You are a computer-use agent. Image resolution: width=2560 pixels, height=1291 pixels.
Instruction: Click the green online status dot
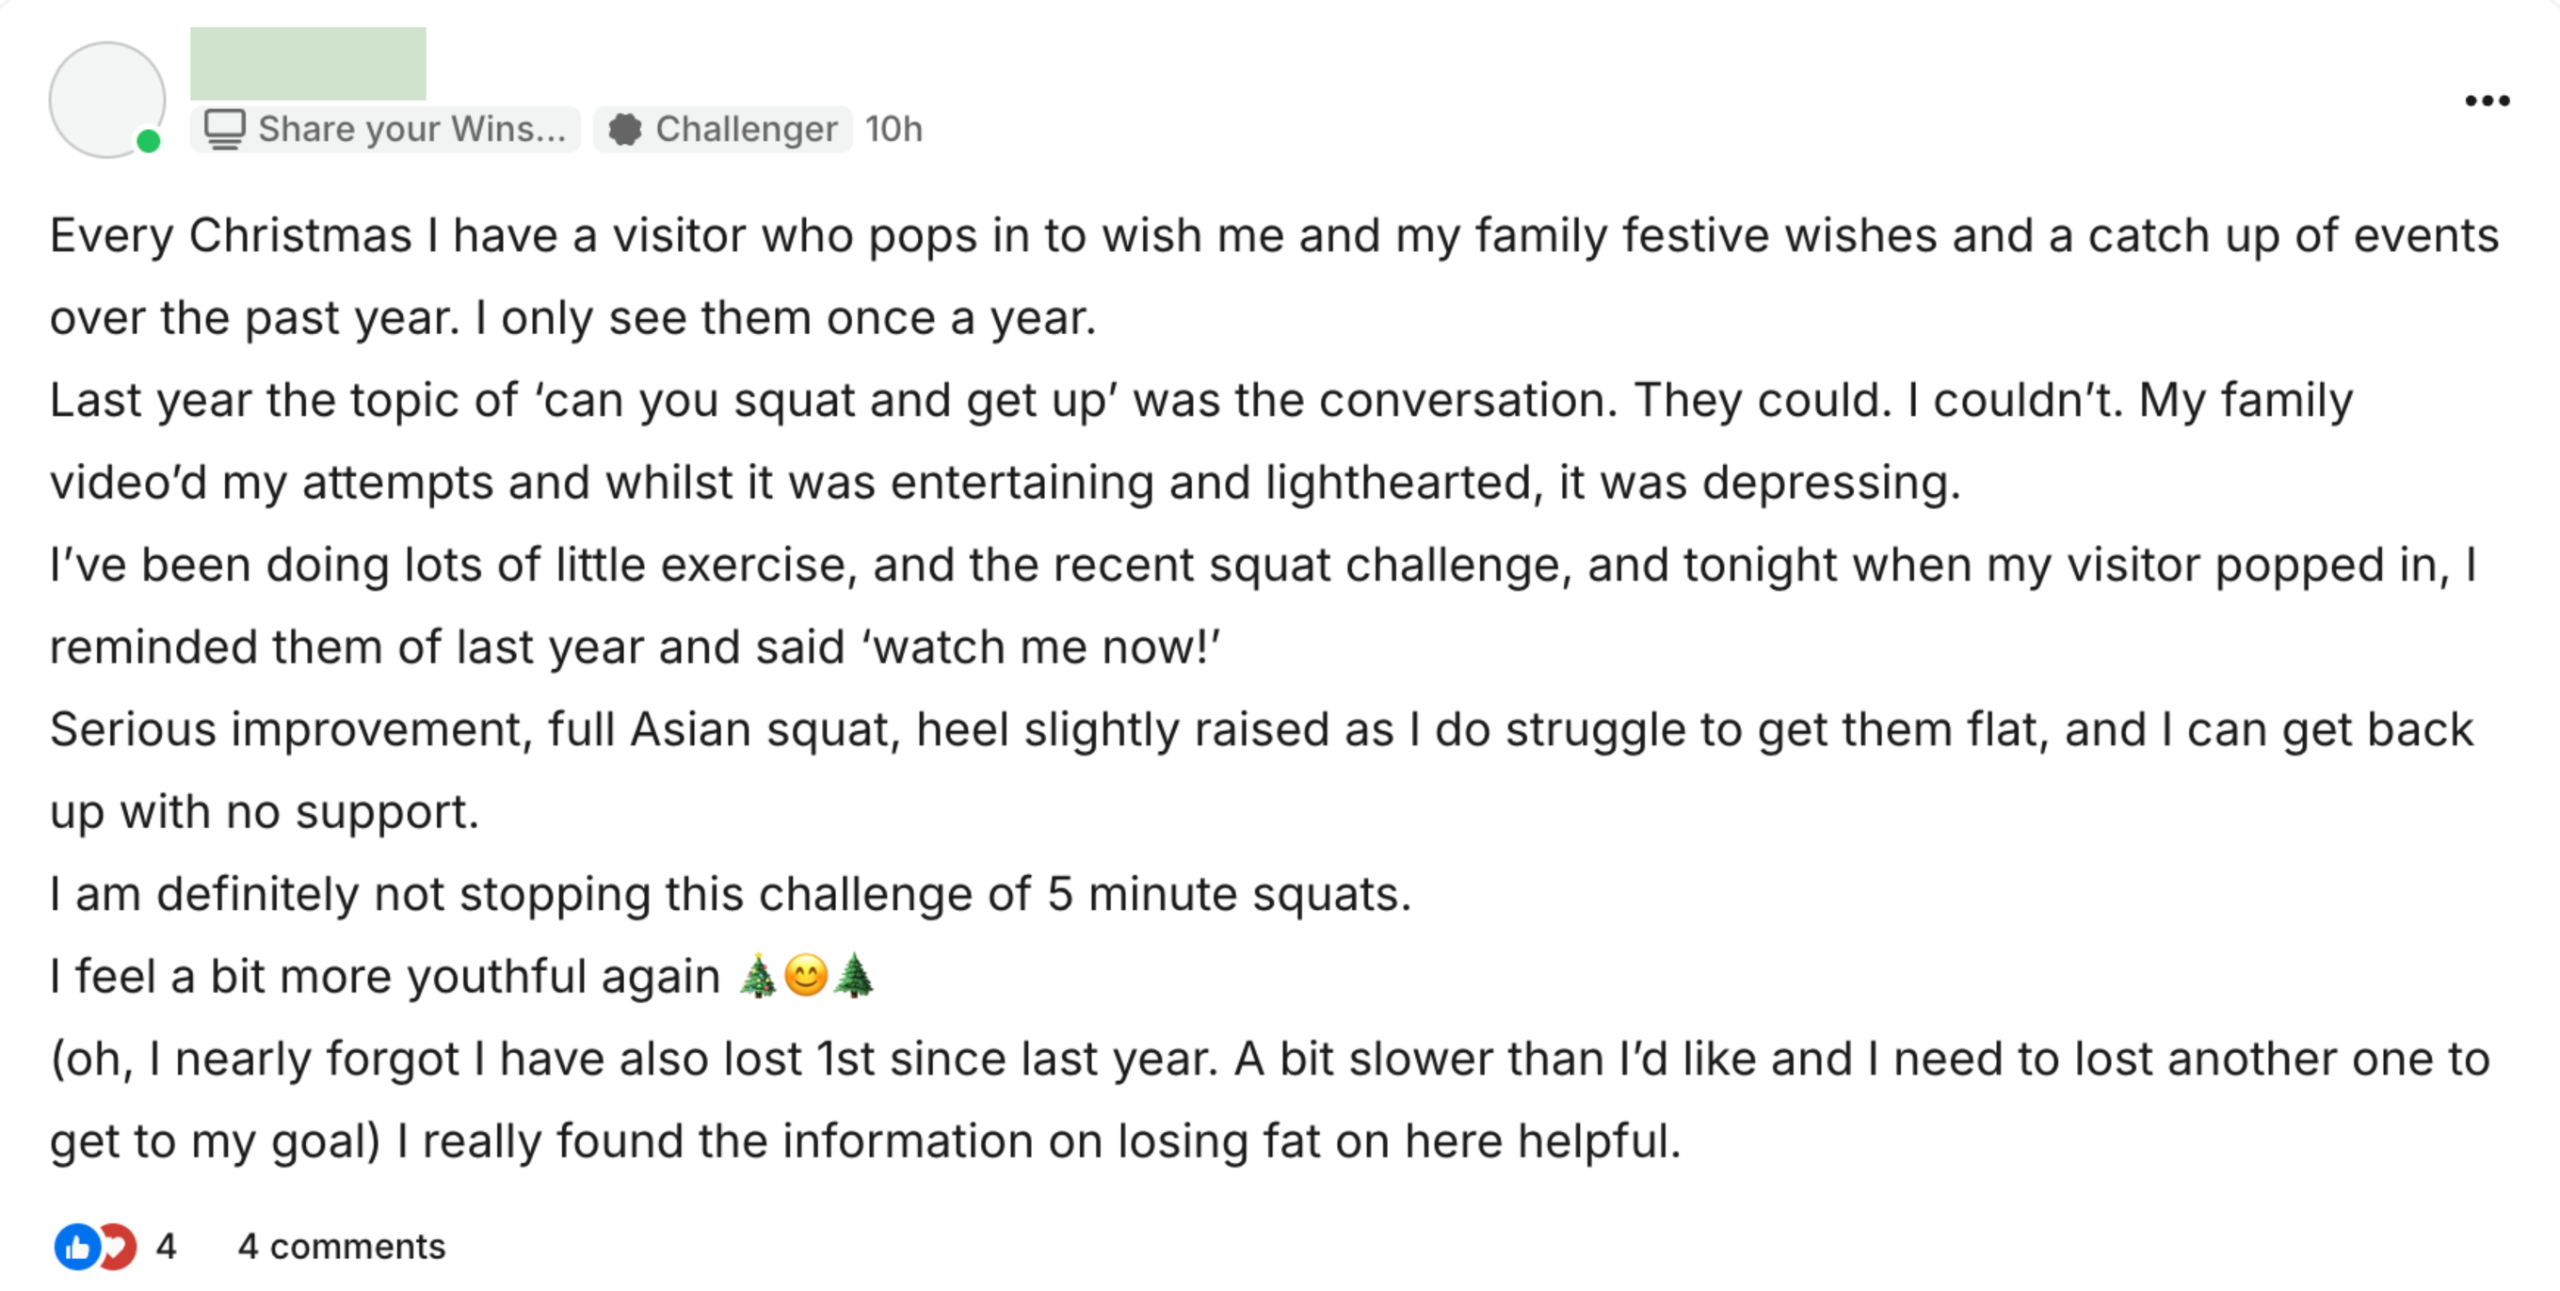[149, 141]
